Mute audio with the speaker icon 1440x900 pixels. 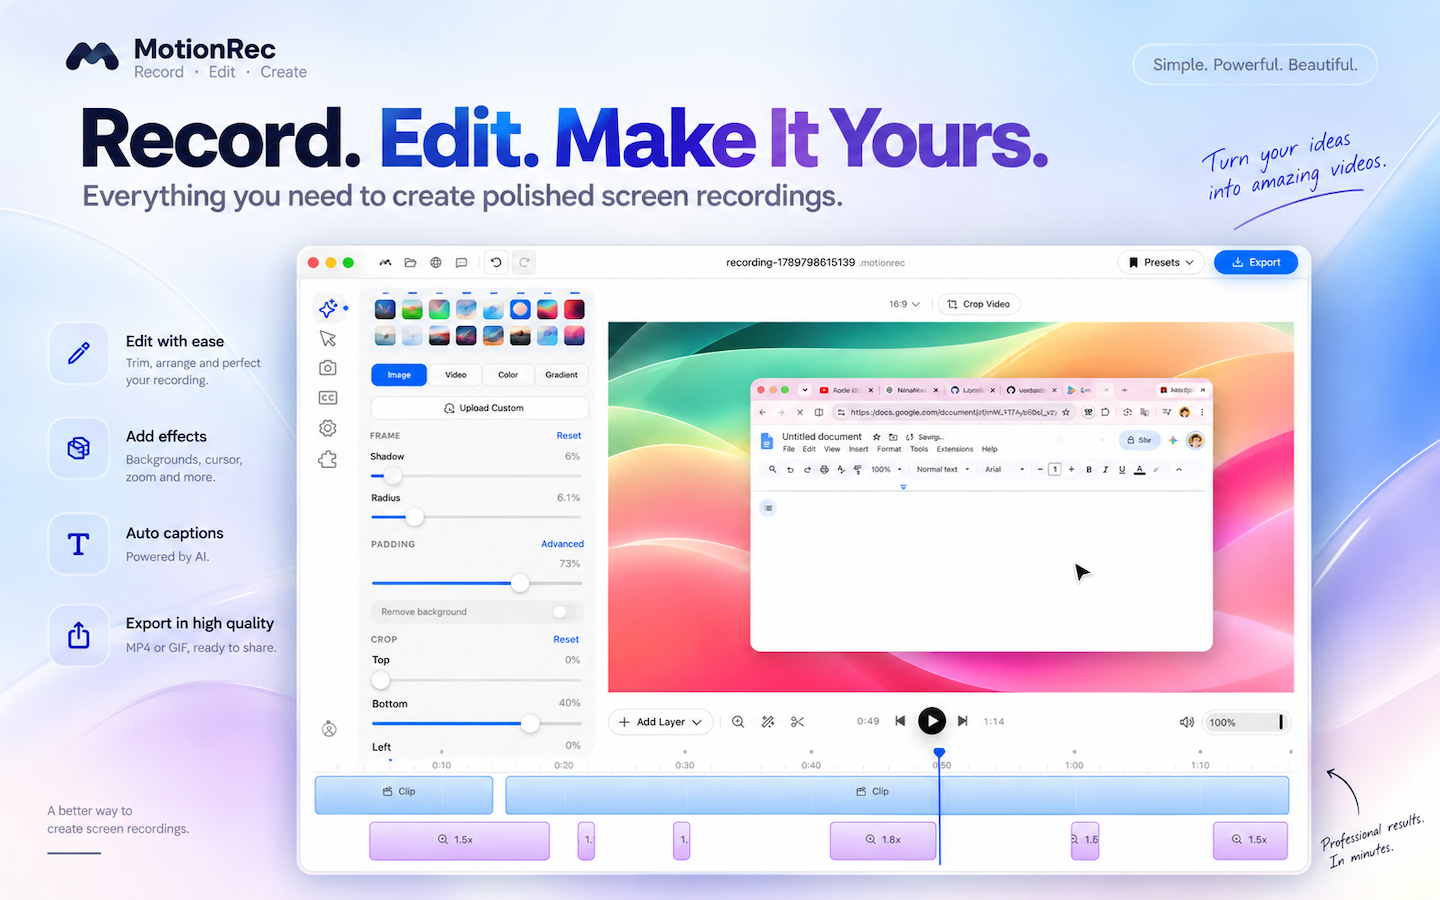coord(1187,722)
